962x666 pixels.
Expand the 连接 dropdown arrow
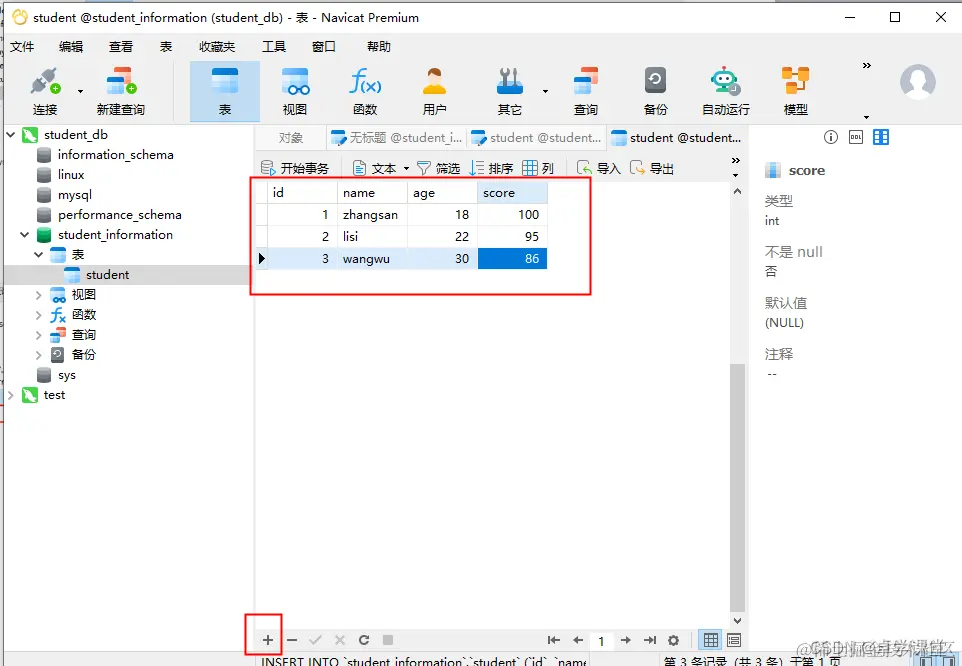point(80,91)
